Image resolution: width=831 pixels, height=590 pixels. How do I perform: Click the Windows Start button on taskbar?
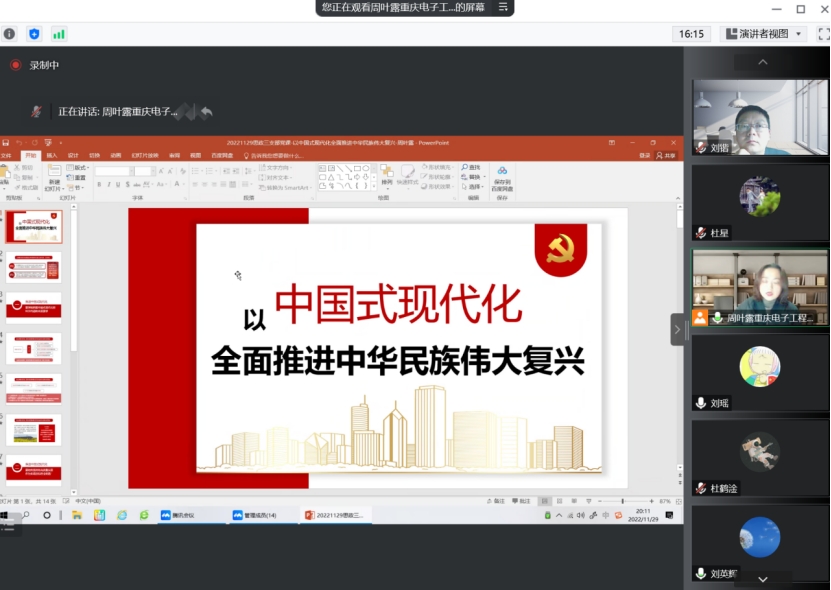5,515
